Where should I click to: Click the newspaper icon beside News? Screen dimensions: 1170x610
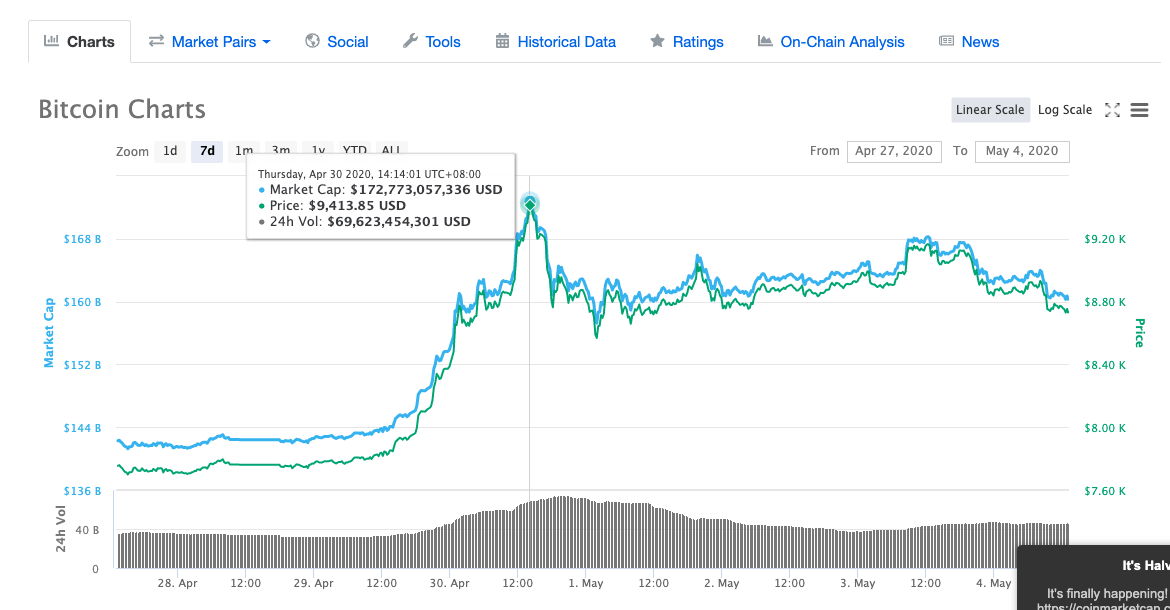(x=946, y=41)
